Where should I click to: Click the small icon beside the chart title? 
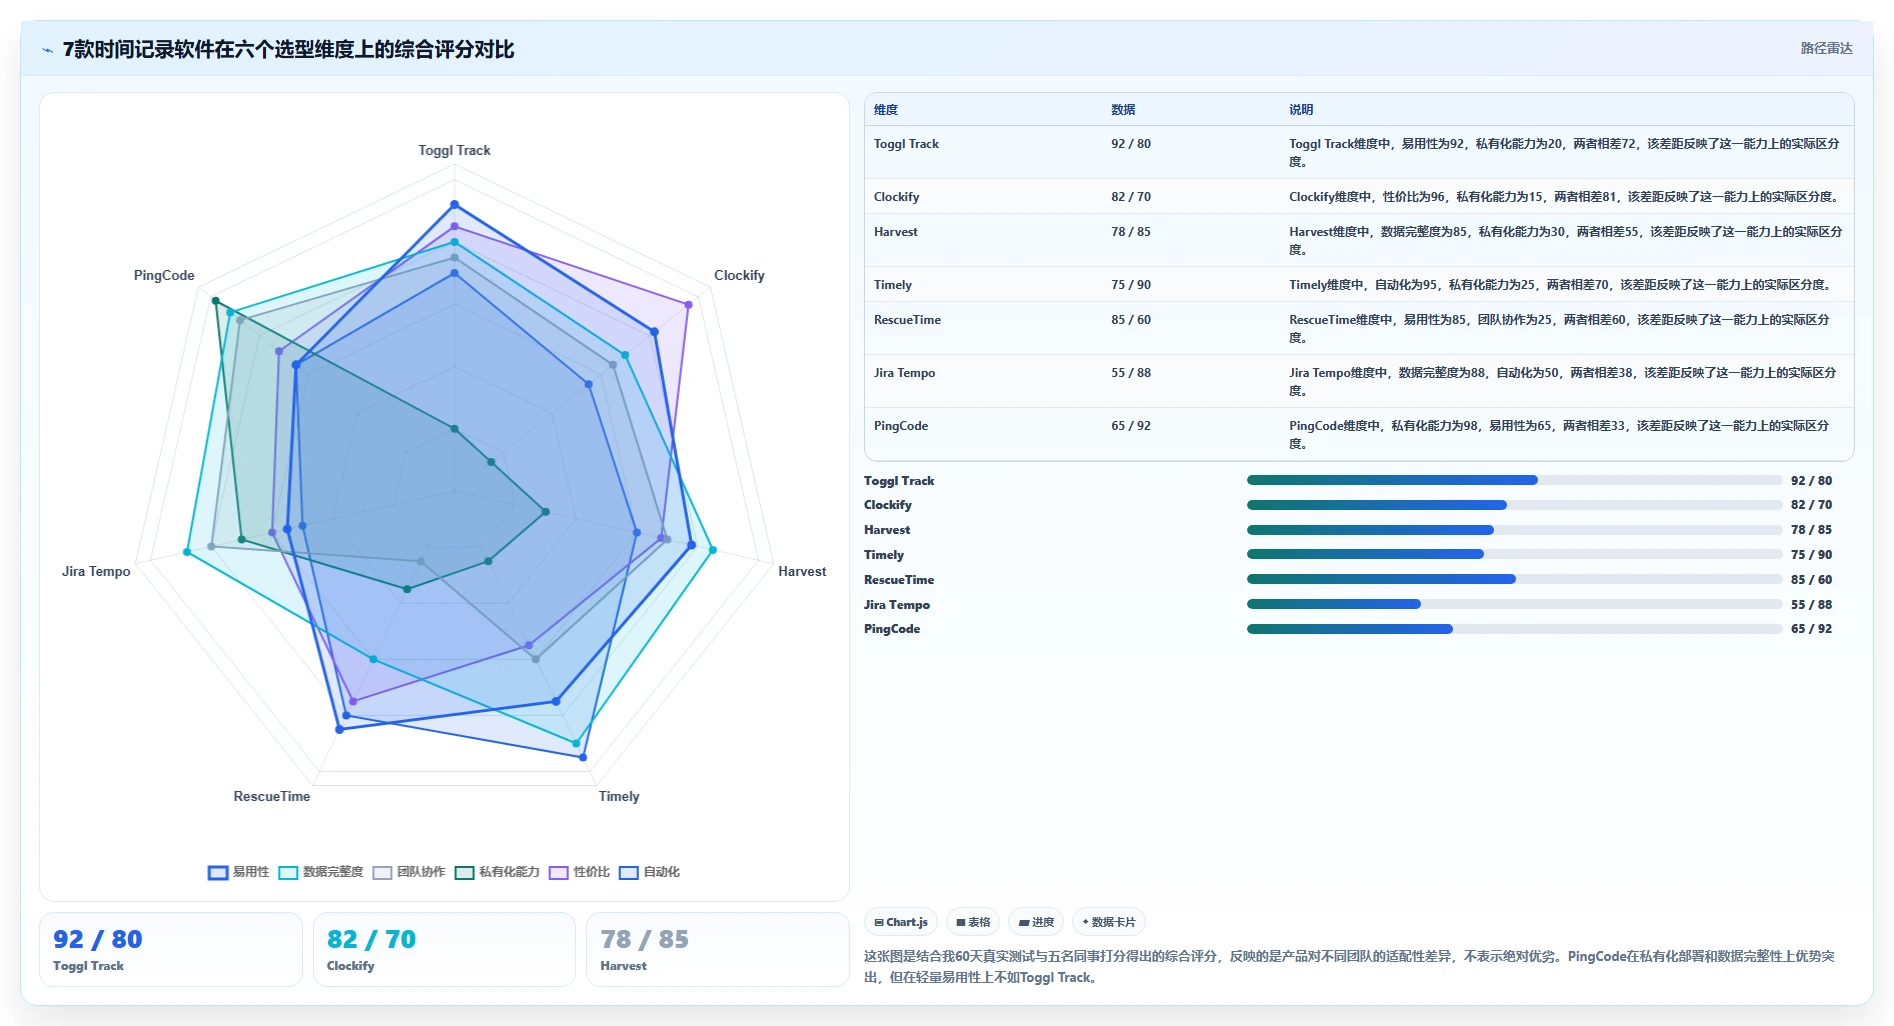click(x=47, y=50)
